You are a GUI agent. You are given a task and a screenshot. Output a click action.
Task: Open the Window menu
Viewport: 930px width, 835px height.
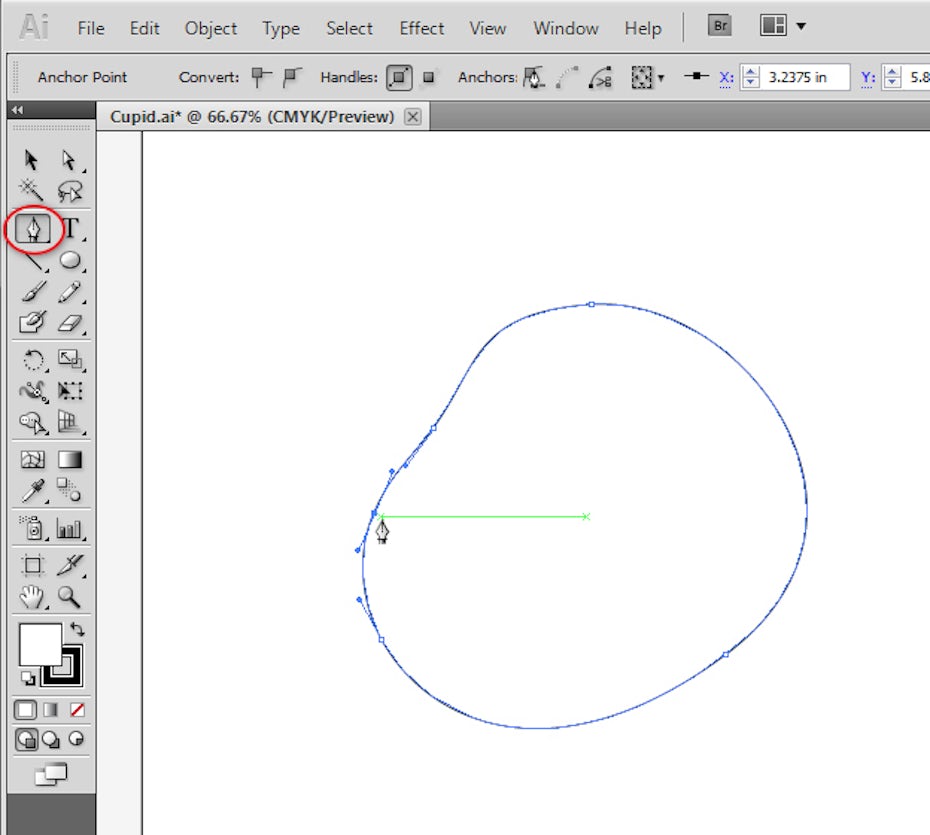pos(565,28)
